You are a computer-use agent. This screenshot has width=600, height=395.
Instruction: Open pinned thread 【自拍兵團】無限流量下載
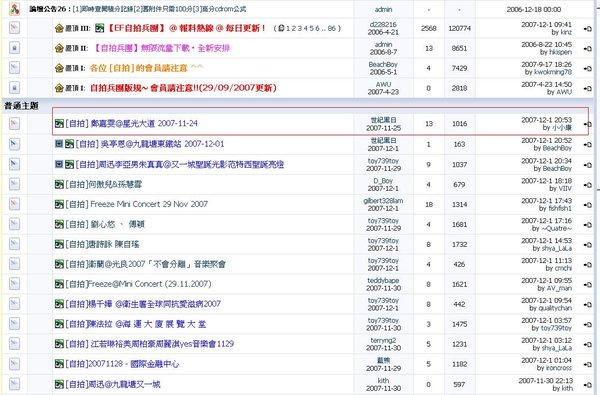pyautogui.click(x=161, y=48)
